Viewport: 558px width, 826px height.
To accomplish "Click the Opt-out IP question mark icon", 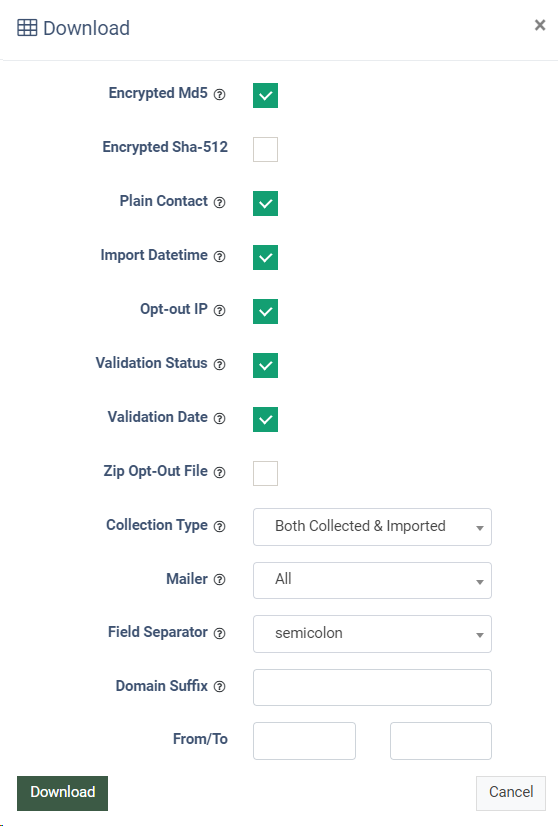I will 220,310.
